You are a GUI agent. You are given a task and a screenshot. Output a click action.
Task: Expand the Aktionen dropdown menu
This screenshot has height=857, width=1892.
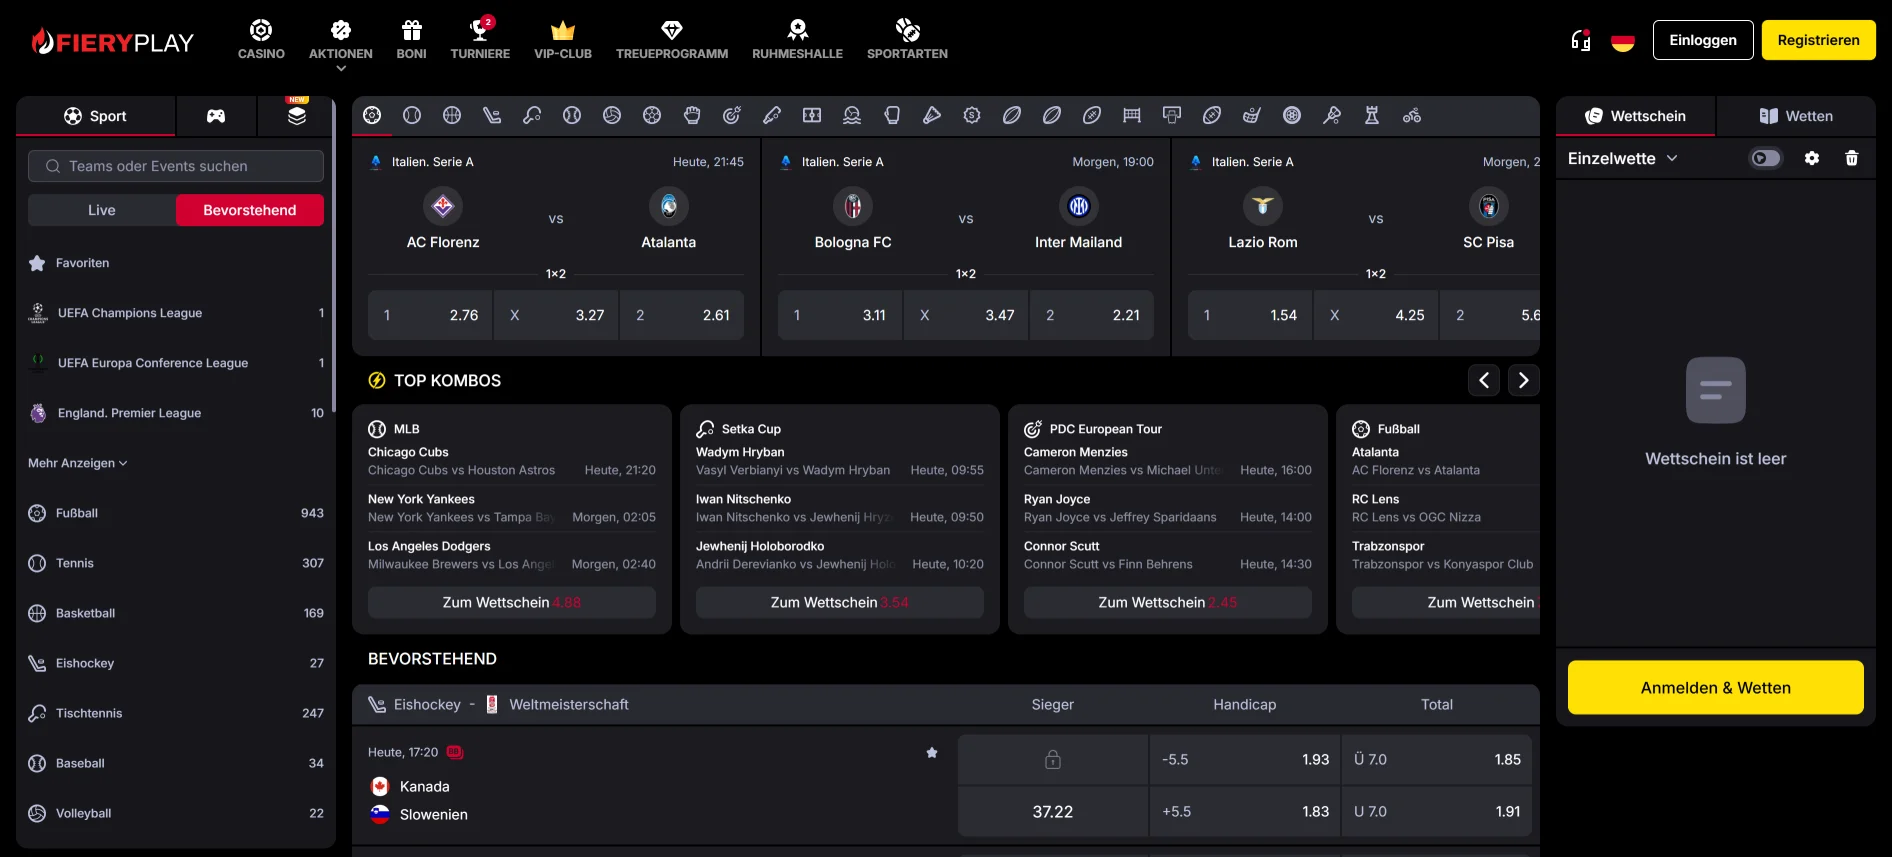tap(341, 45)
